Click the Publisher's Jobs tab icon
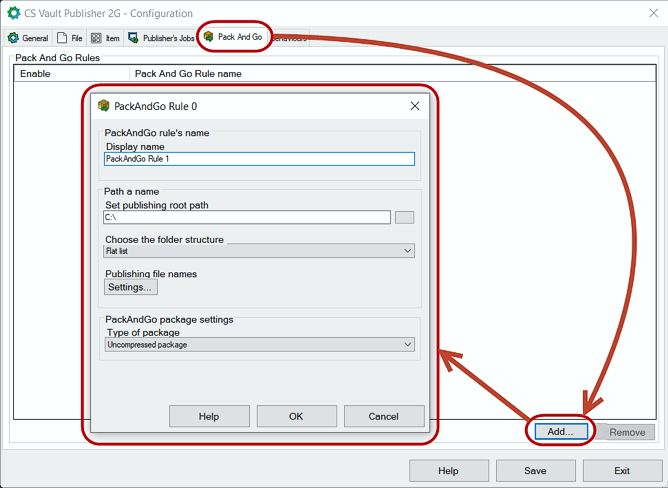 tap(133, 38)
